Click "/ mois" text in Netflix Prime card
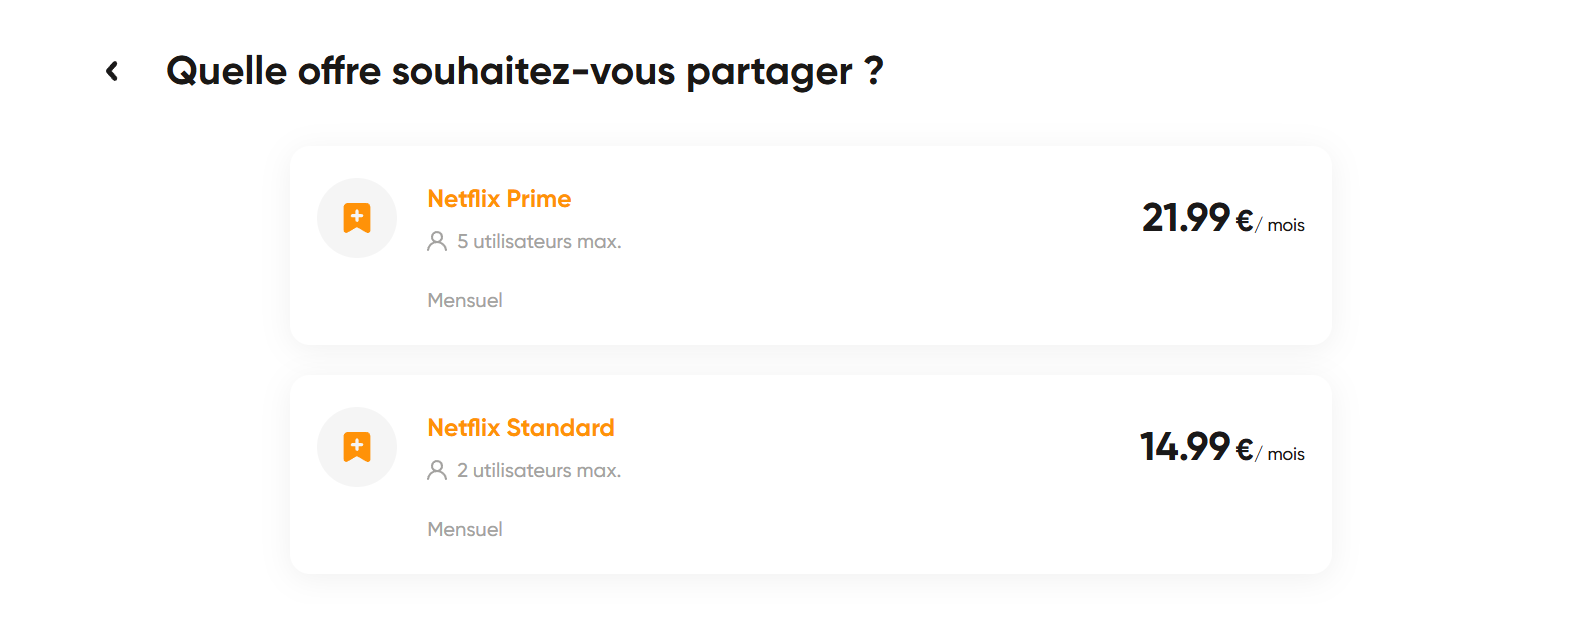The height and width of the screenshot is (634, 1580). pos(1281,226)
